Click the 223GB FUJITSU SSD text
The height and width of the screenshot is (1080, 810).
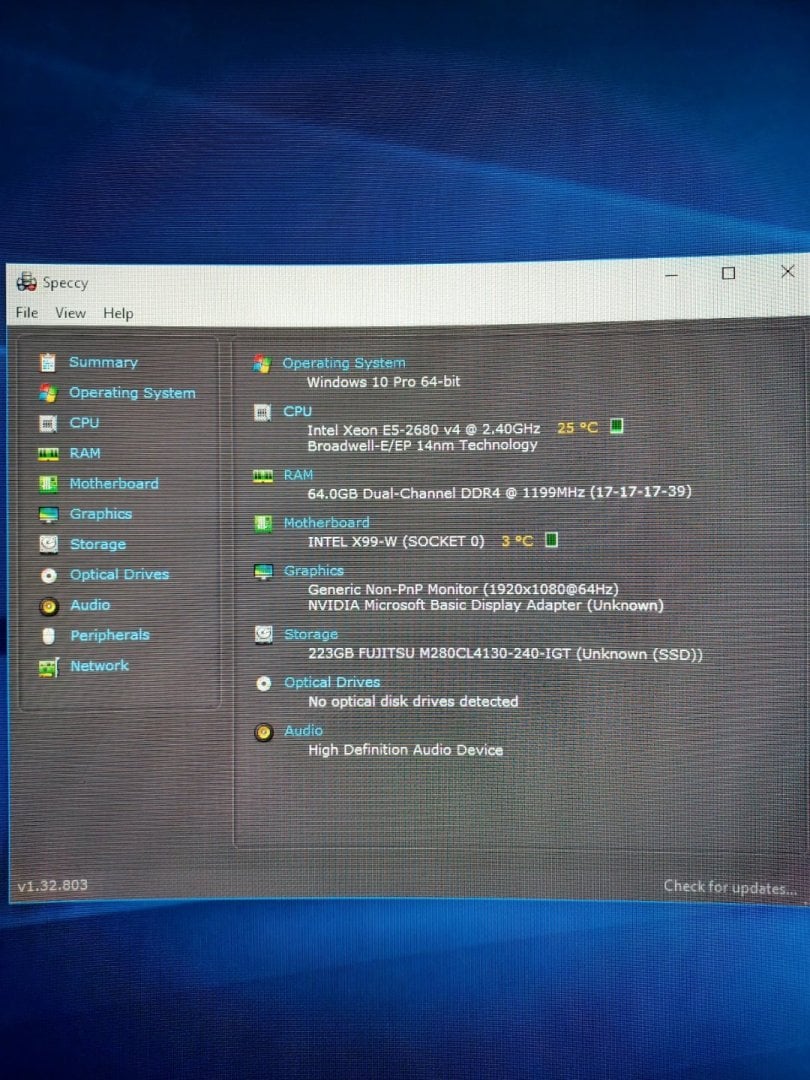coord(506,653)
